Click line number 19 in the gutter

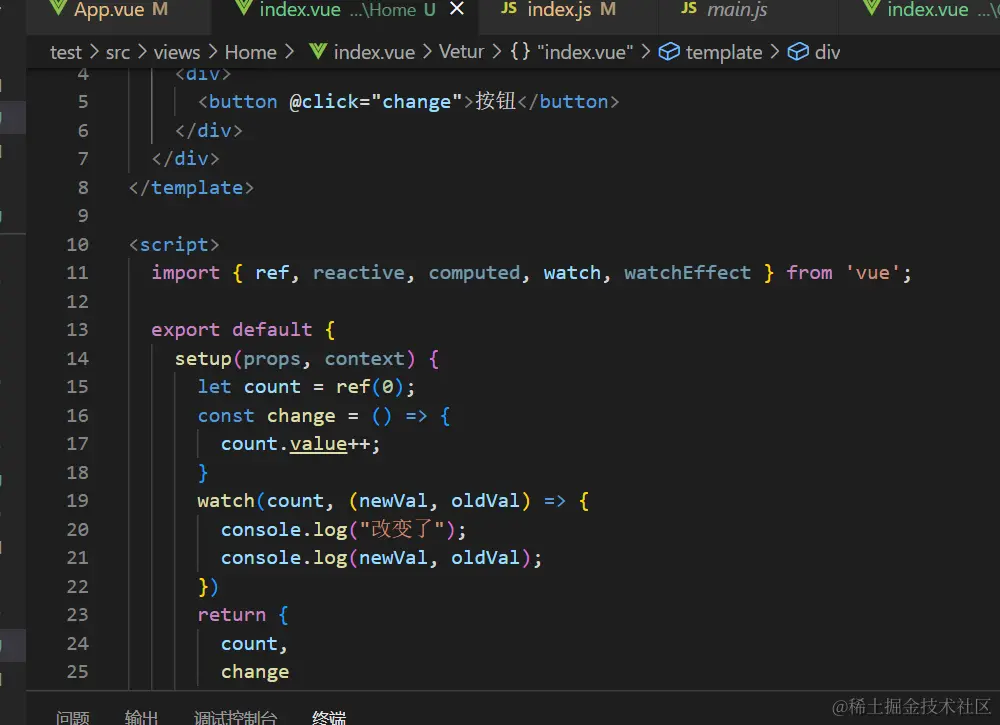point(77,501)
